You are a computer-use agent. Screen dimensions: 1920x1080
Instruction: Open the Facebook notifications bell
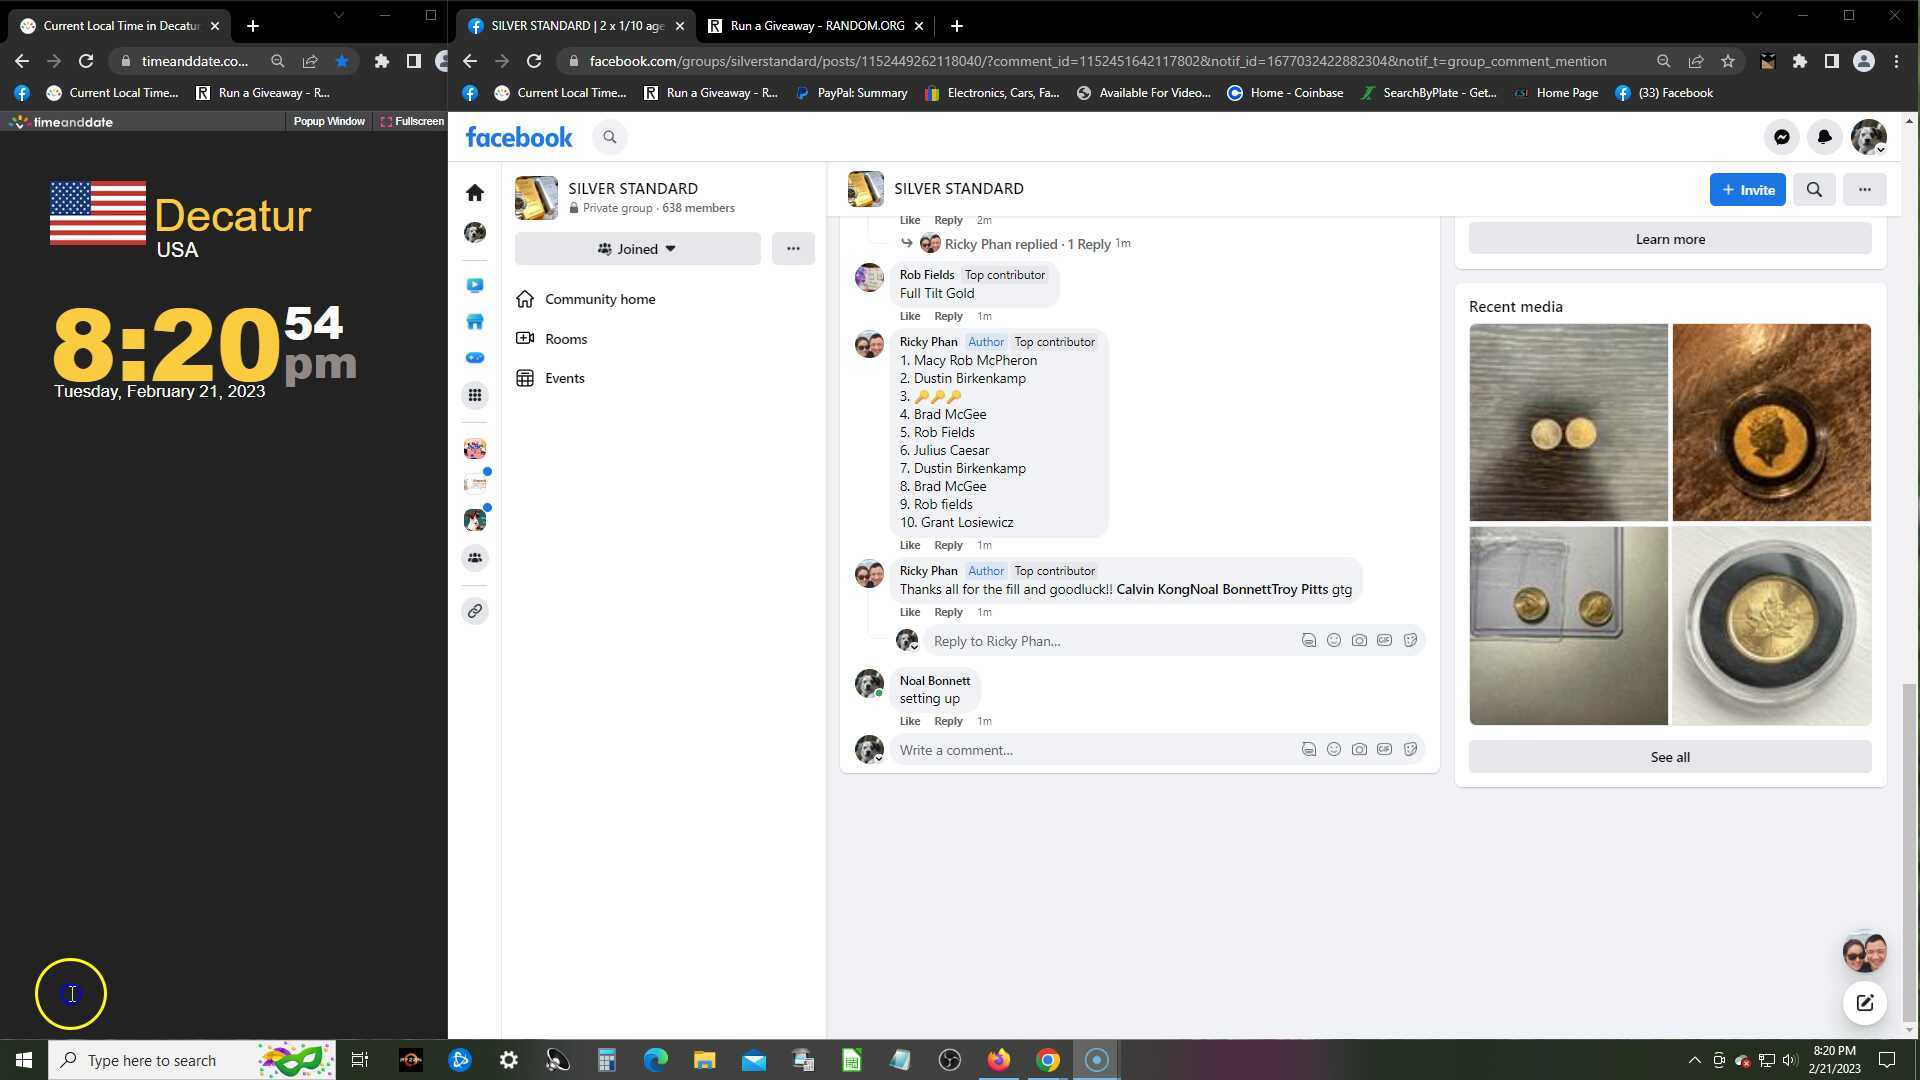(x=1824, y=138)
